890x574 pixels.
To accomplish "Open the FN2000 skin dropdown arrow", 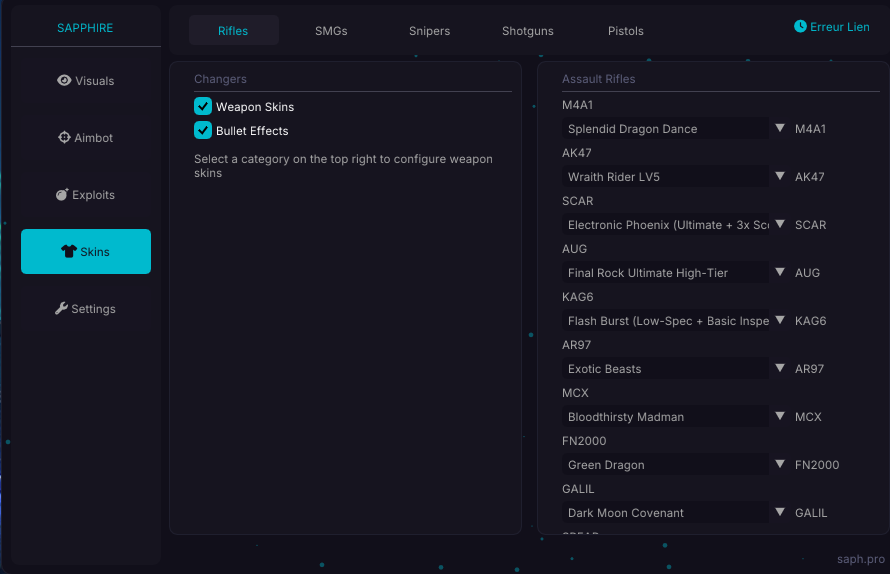I will (780, 464).
